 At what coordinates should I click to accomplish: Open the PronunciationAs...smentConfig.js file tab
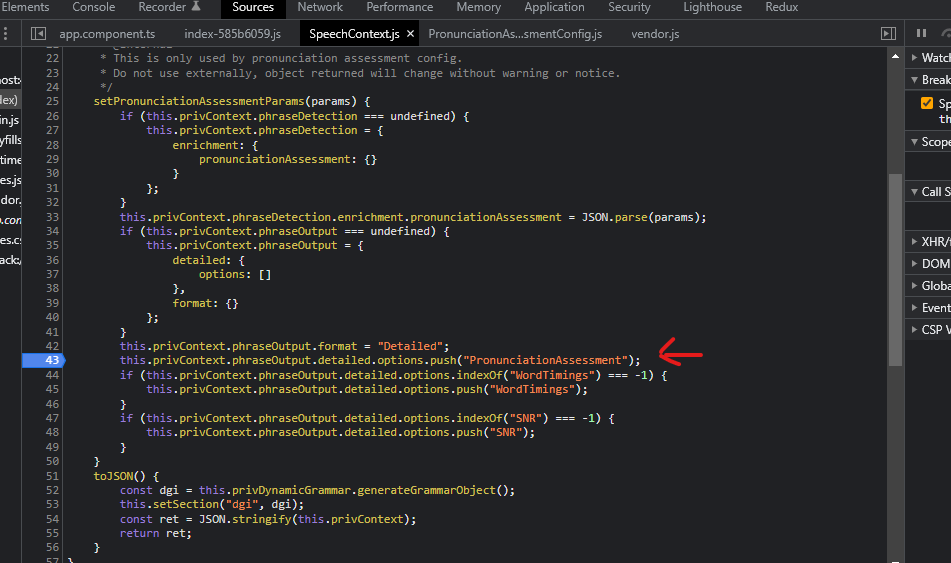tap(515, 34)
